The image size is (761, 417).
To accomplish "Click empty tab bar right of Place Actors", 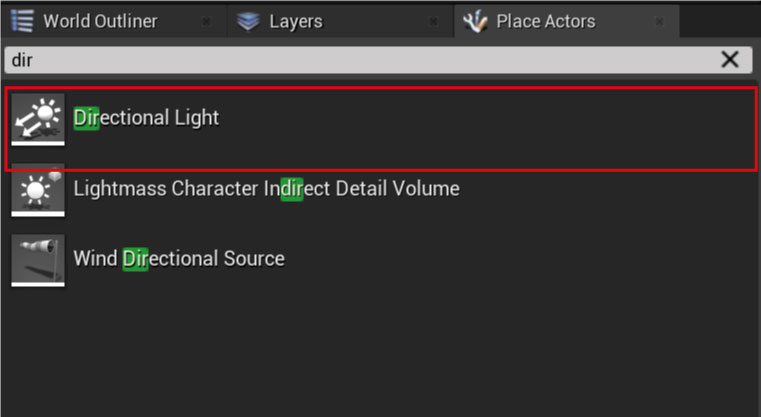I will tap(720, 20).
